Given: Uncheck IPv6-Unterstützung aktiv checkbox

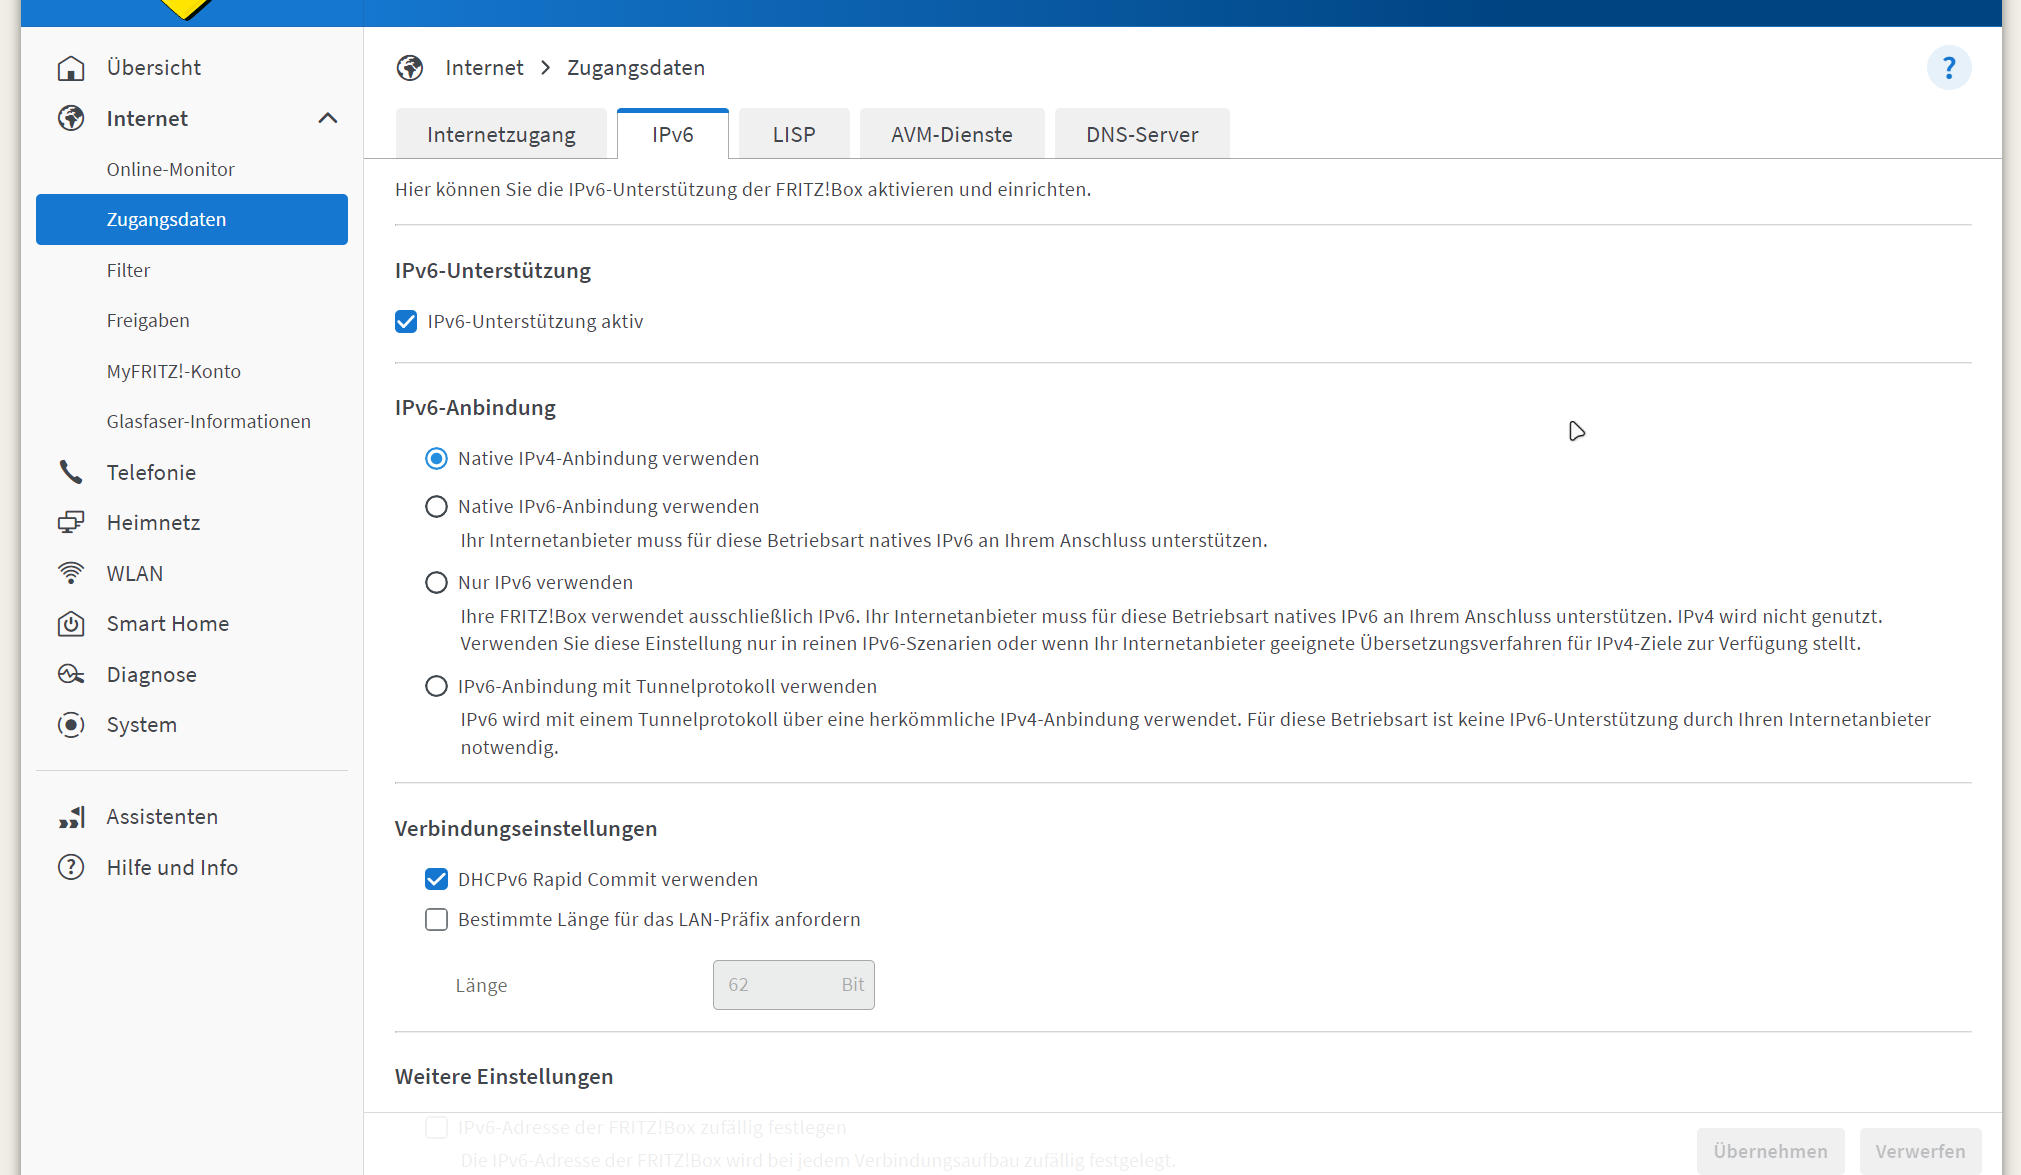Looking at the screenshot, I should (x=406, y=321).
